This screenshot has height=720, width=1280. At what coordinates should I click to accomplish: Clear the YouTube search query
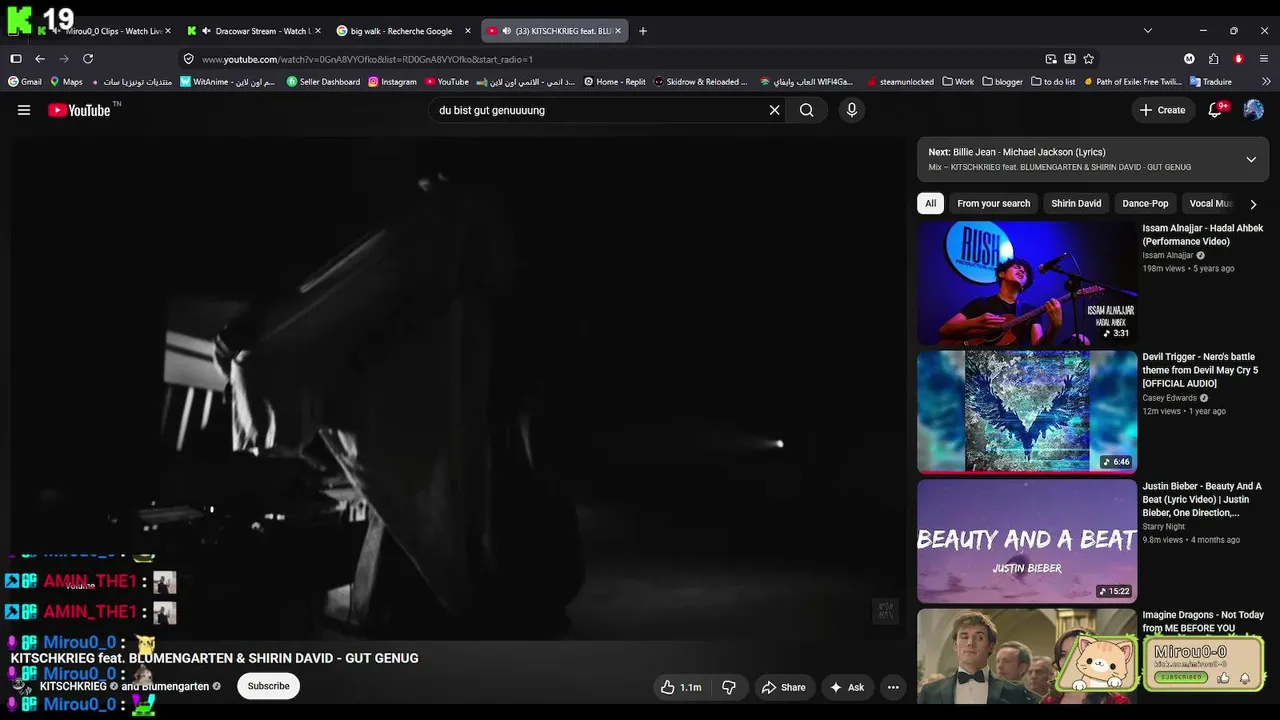774,110
